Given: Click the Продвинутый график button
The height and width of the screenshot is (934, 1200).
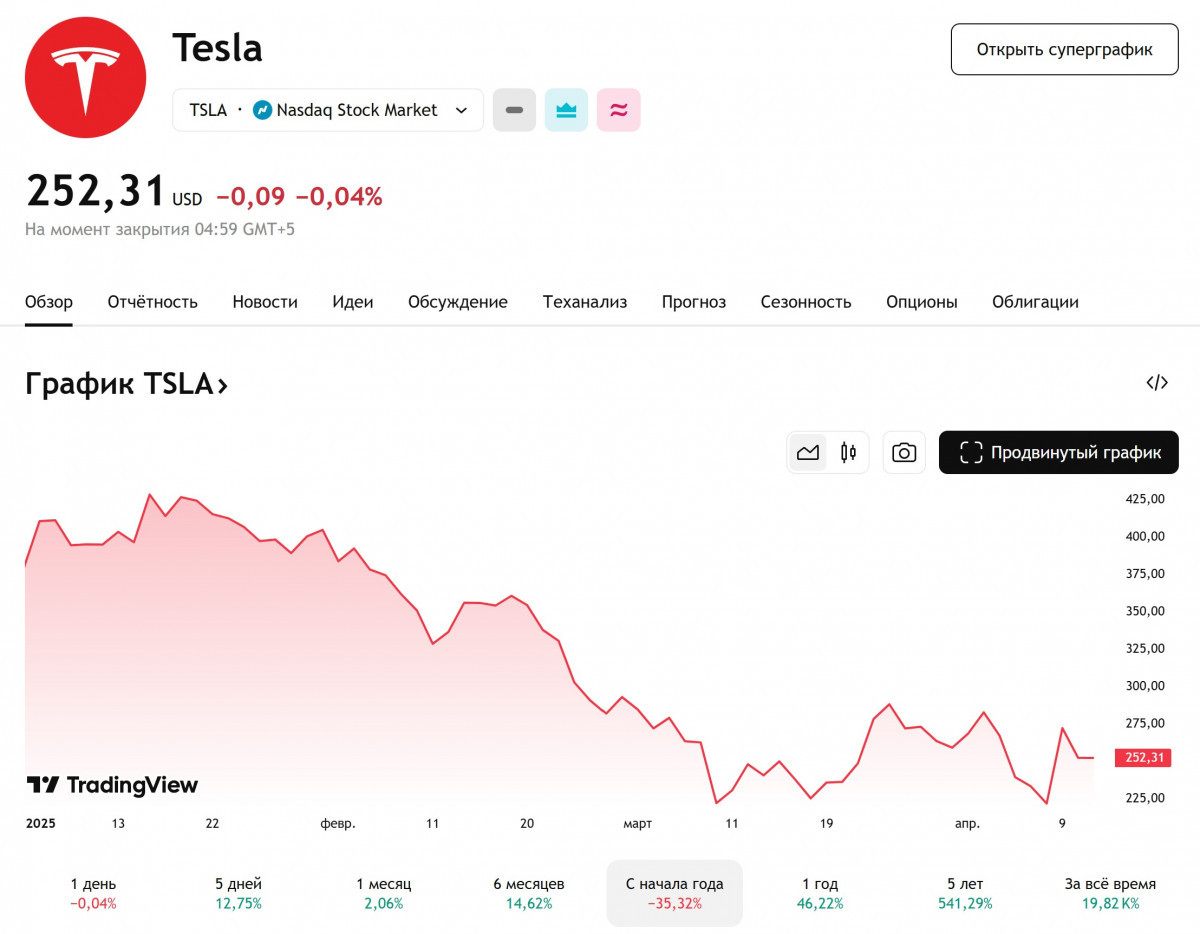Looking at the screenshot, I should click(x=1058, y=453).
